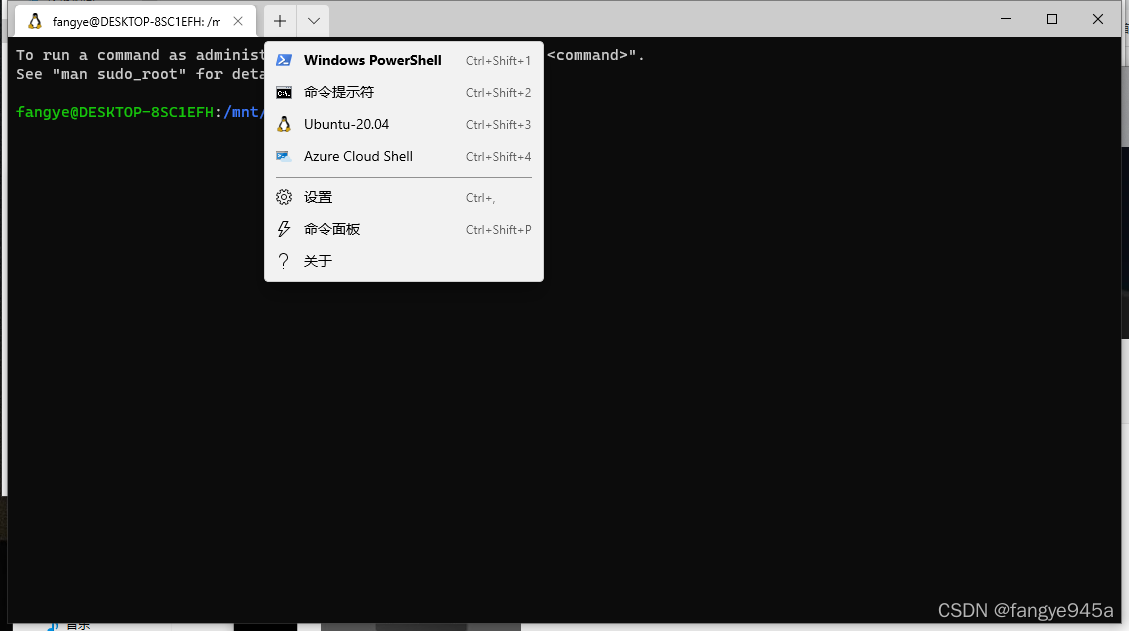Click the green fangye@DESKTOP-8SC1EFH prompt text
This screenshot has width=1129, height=631.
pos(114,112)
